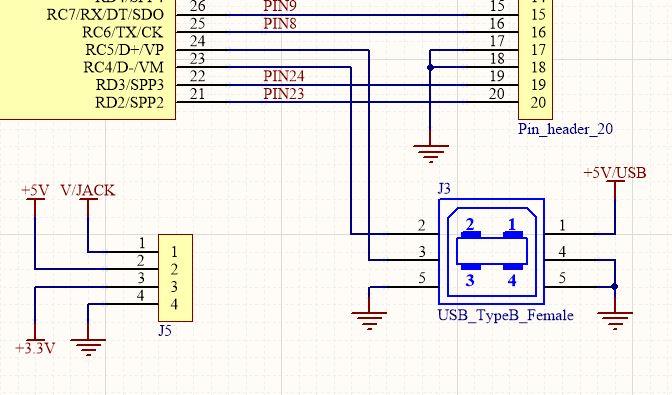672x395 pixels.
Task: Select the Pin_header_20 component label
Action: [x=565, y=129]
